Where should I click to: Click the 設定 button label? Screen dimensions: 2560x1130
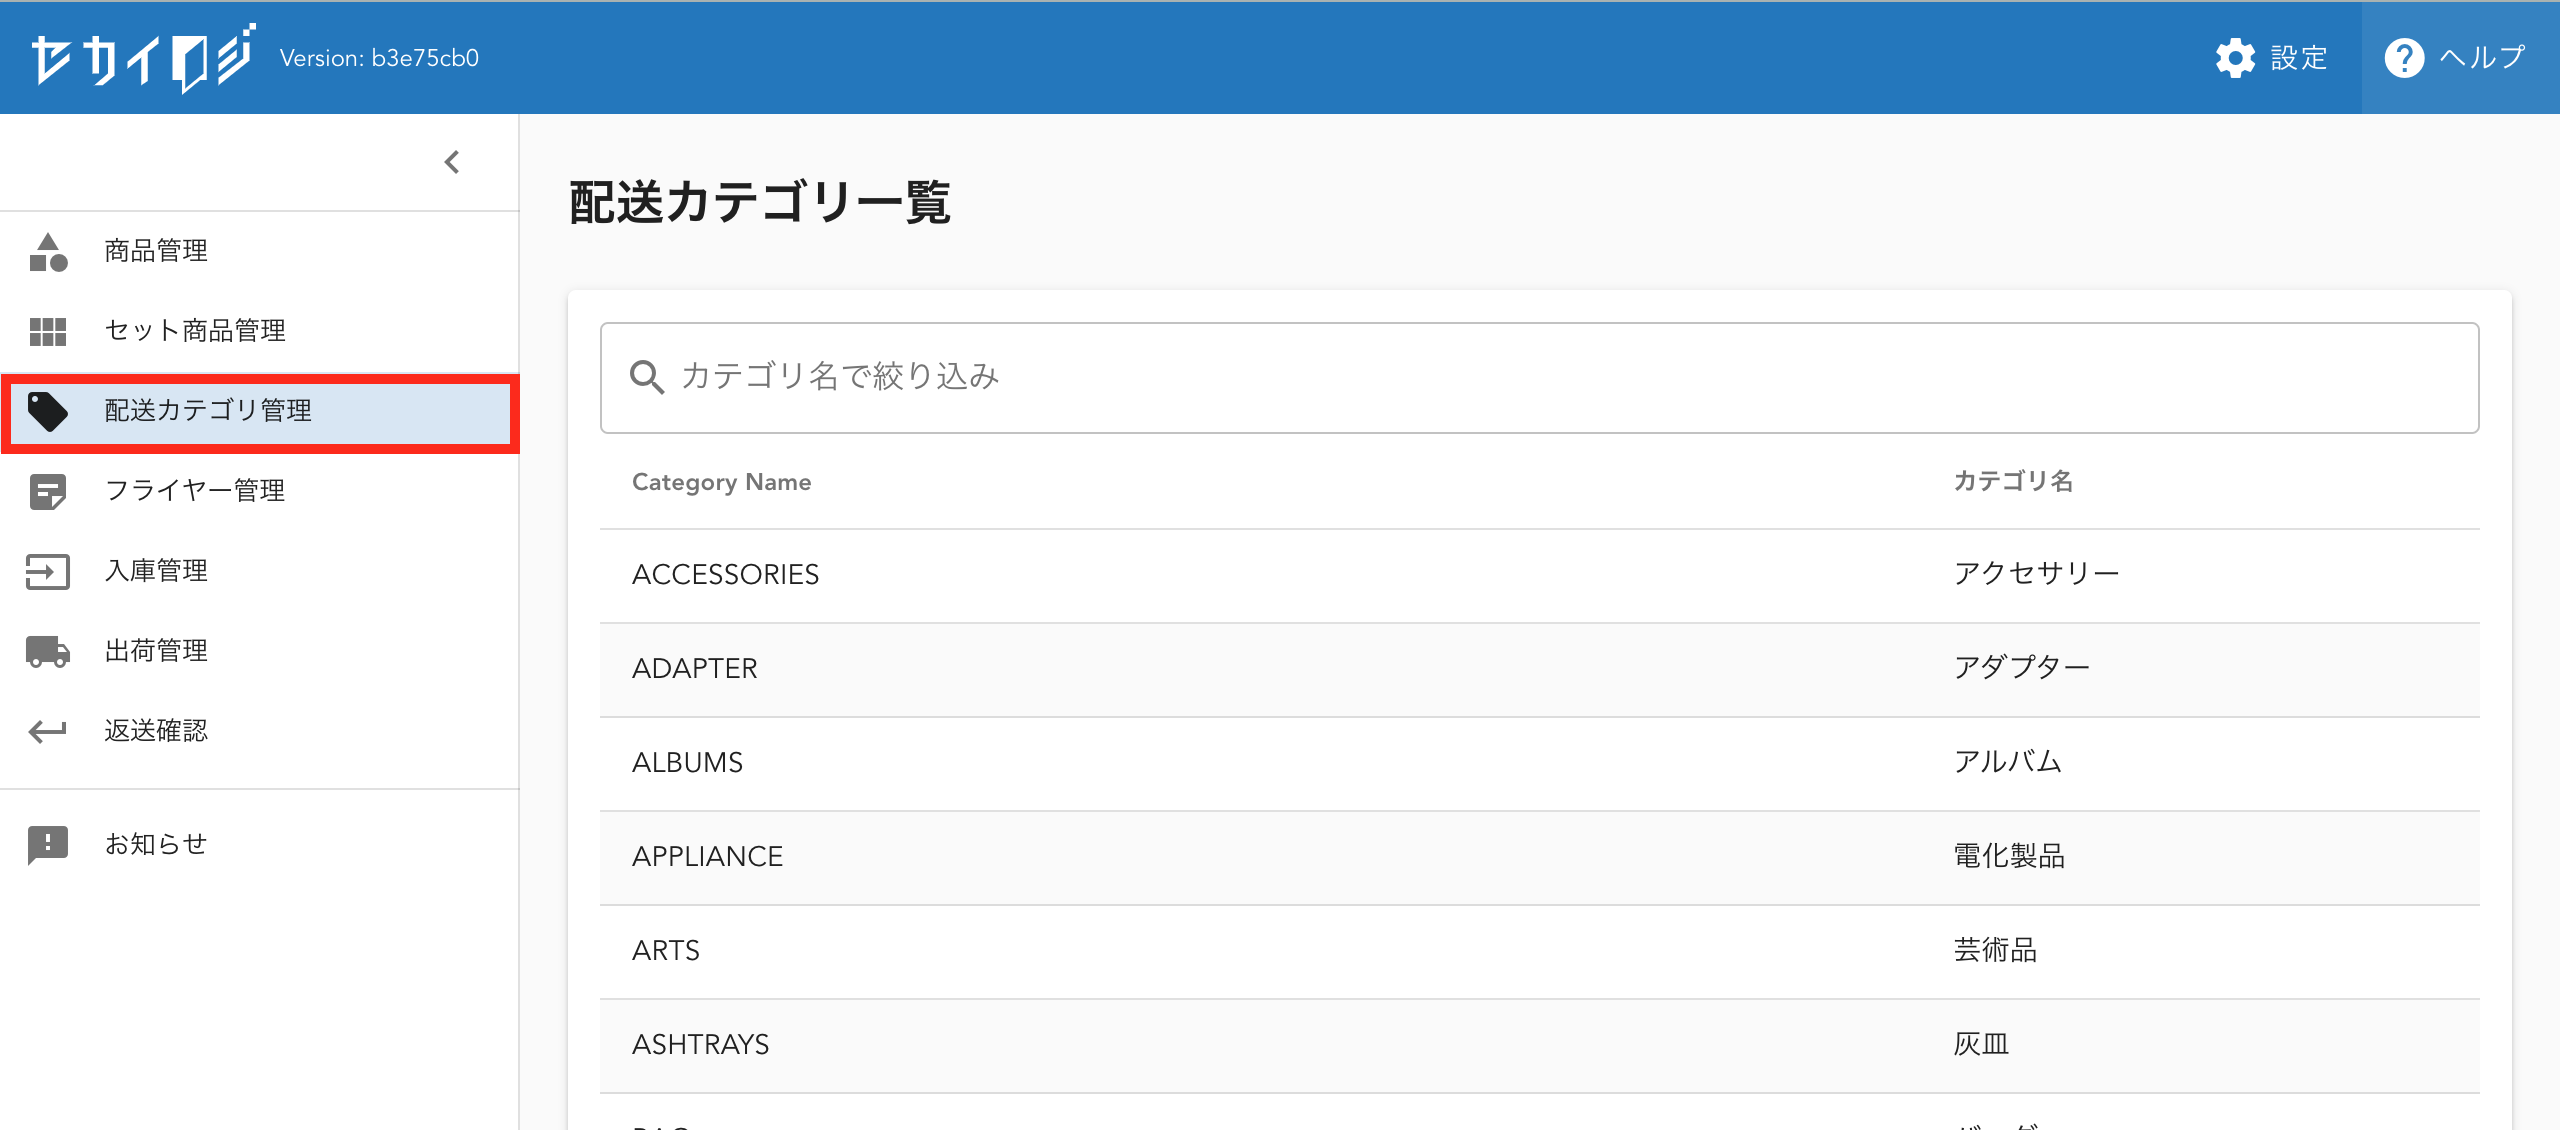[2299, 58]
